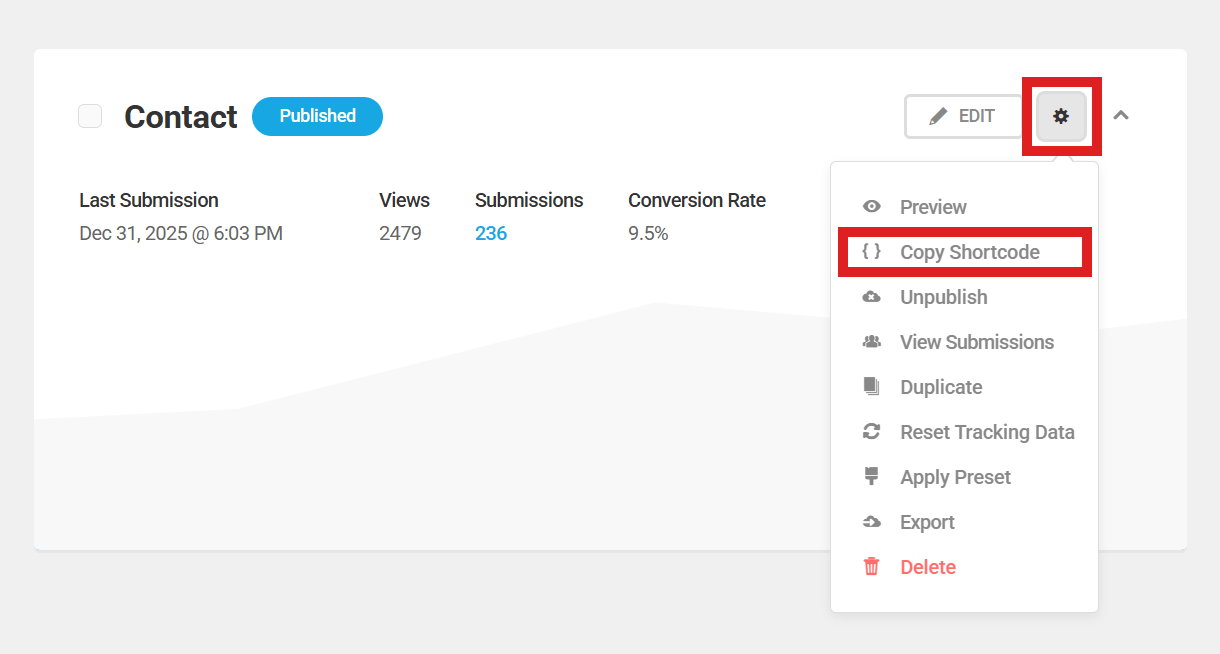Image resolution: width=1220 pixels, height=654 pixels.
Task: Click the red trash icon beside Delete
Action: (x=871, y=567)
